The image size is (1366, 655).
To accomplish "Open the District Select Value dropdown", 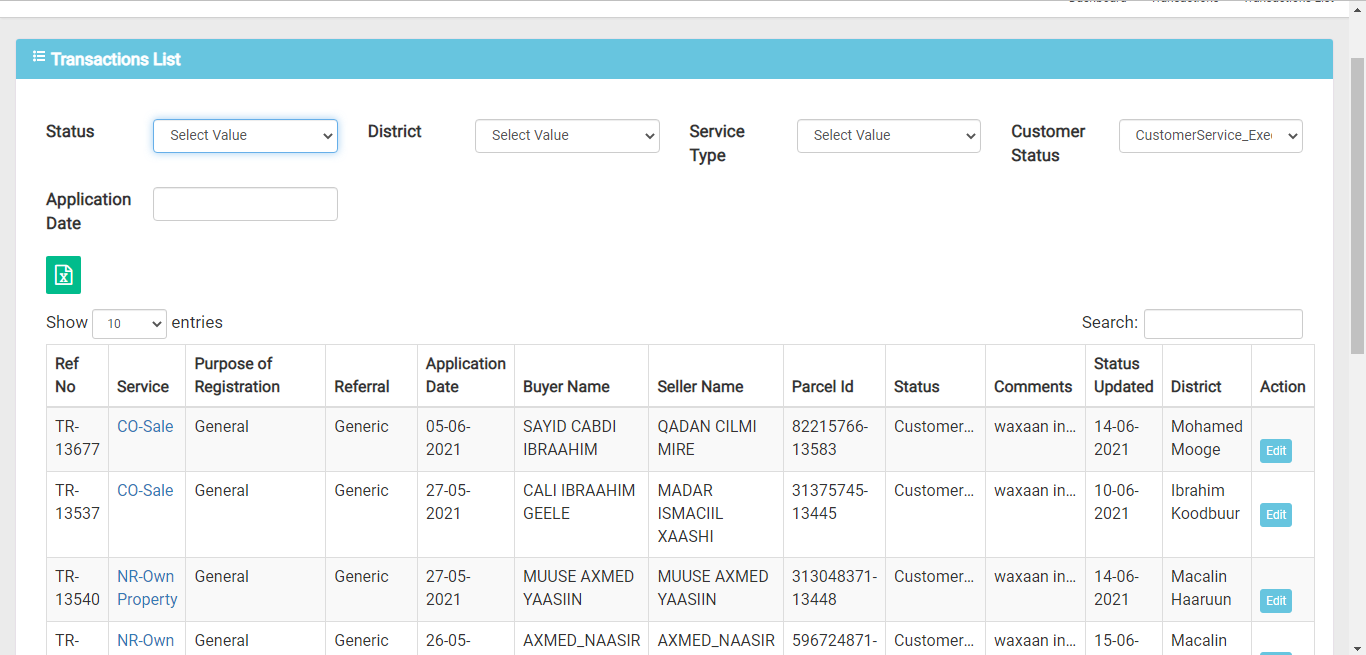I will (x=567, y=136).
